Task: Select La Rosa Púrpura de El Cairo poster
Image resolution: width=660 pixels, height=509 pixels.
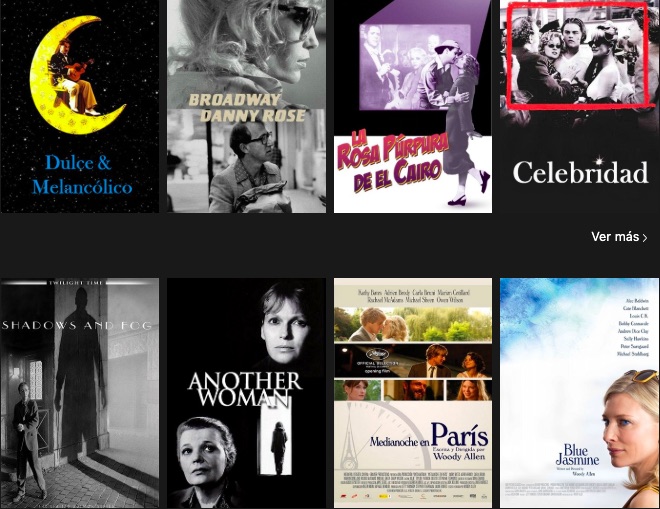Action: point(413,106)
